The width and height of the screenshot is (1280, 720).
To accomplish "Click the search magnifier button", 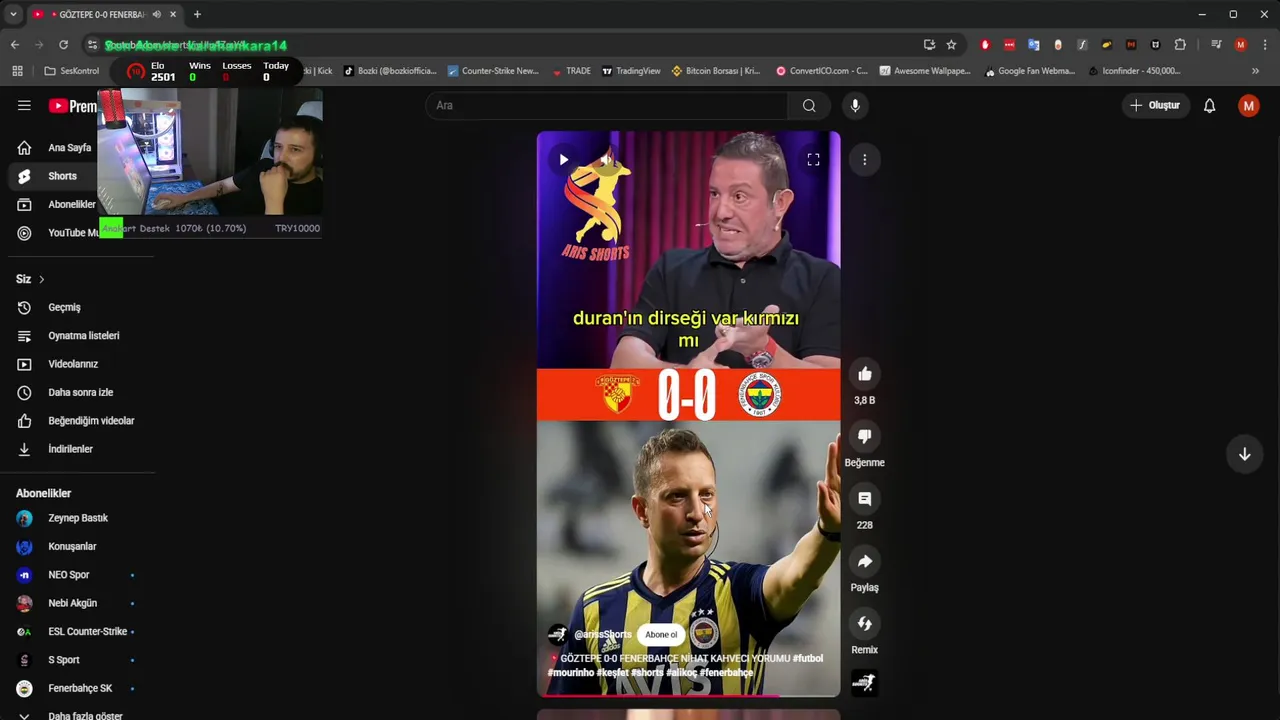I will click(809, 105).
